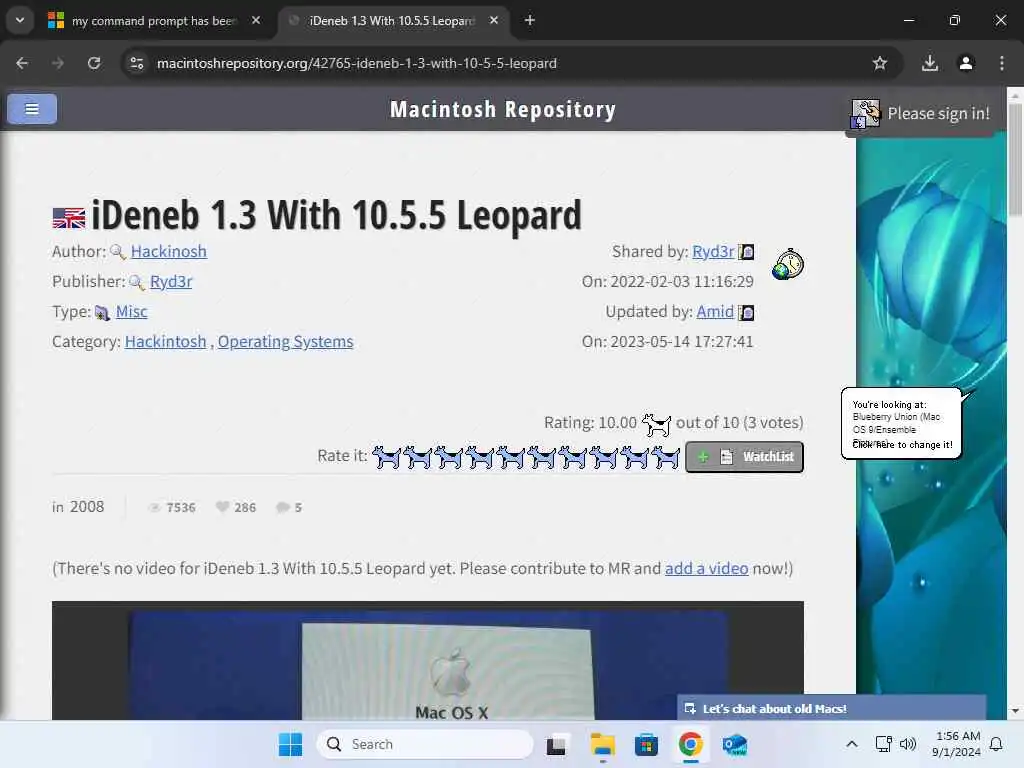Open the Misc type link
The image size is (1024, 768).
(131, 312)
